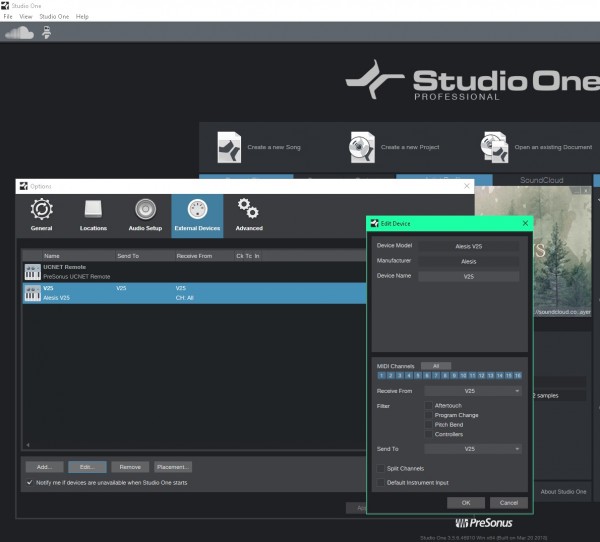The width and height of the screenshot is (600, 542).
Task: Click the Device Model Alesis V25 field
Action: pos(469,246)
